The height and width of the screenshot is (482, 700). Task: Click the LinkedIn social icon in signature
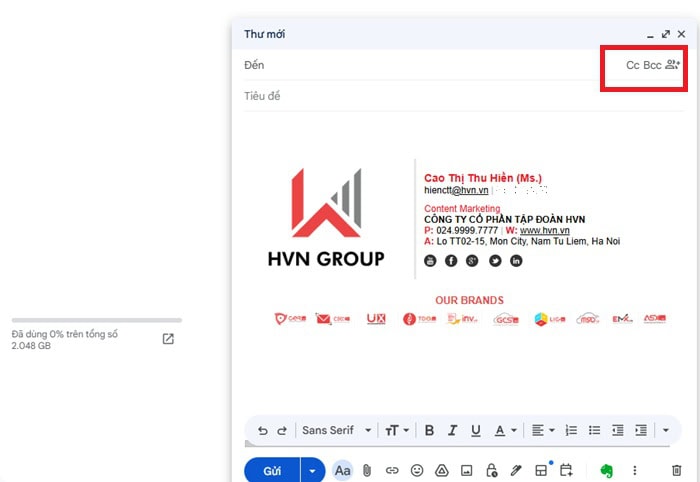click(516, 261)
